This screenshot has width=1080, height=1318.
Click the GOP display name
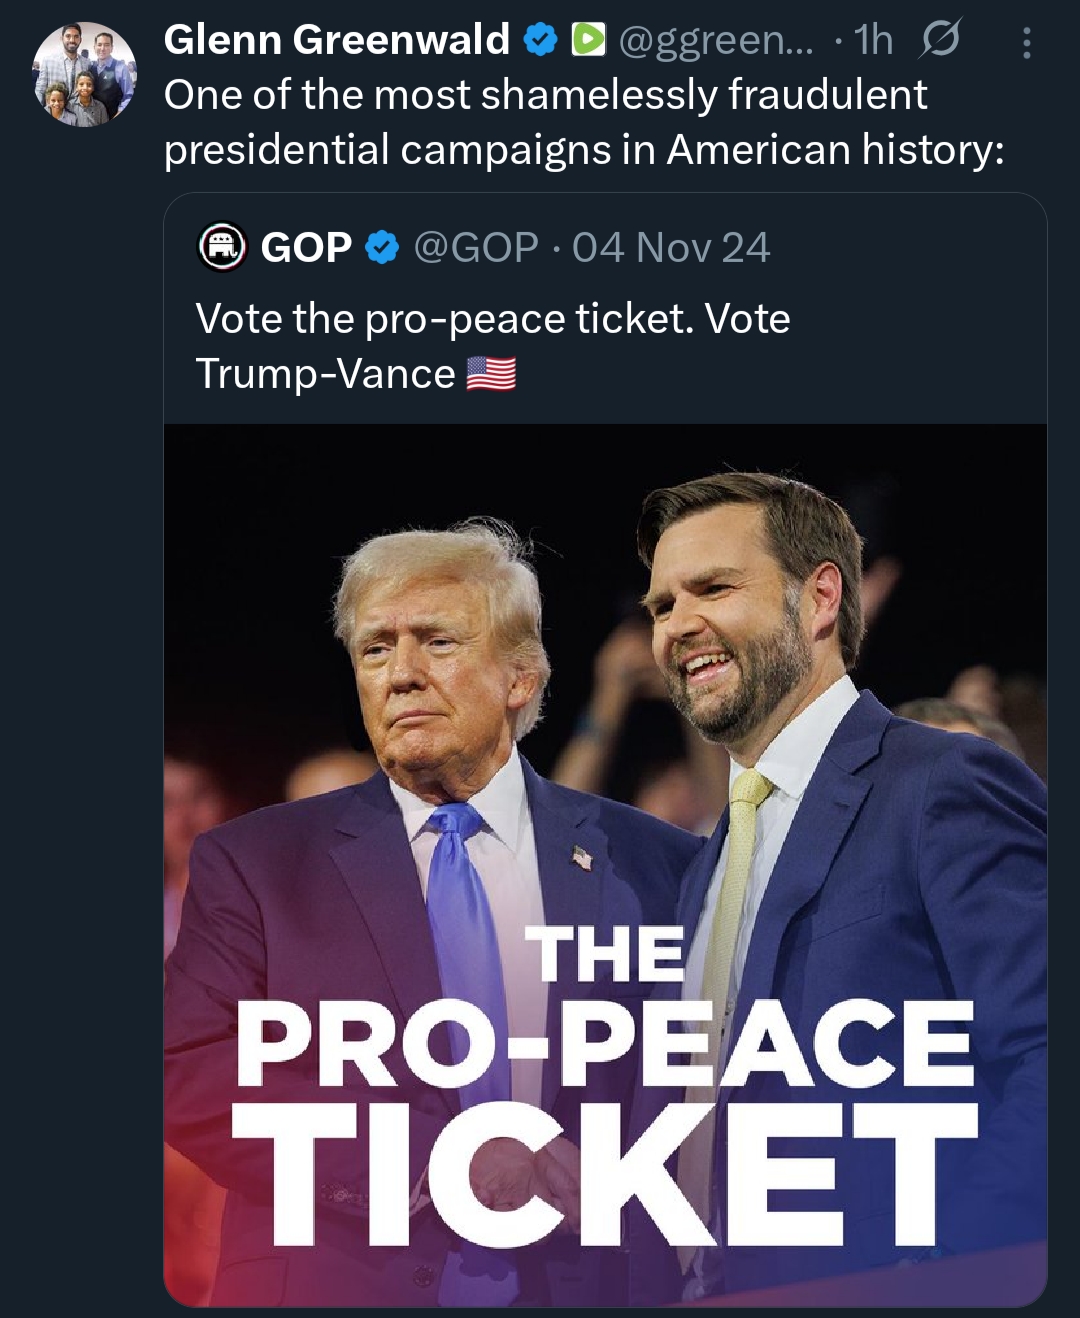point(306,248)
